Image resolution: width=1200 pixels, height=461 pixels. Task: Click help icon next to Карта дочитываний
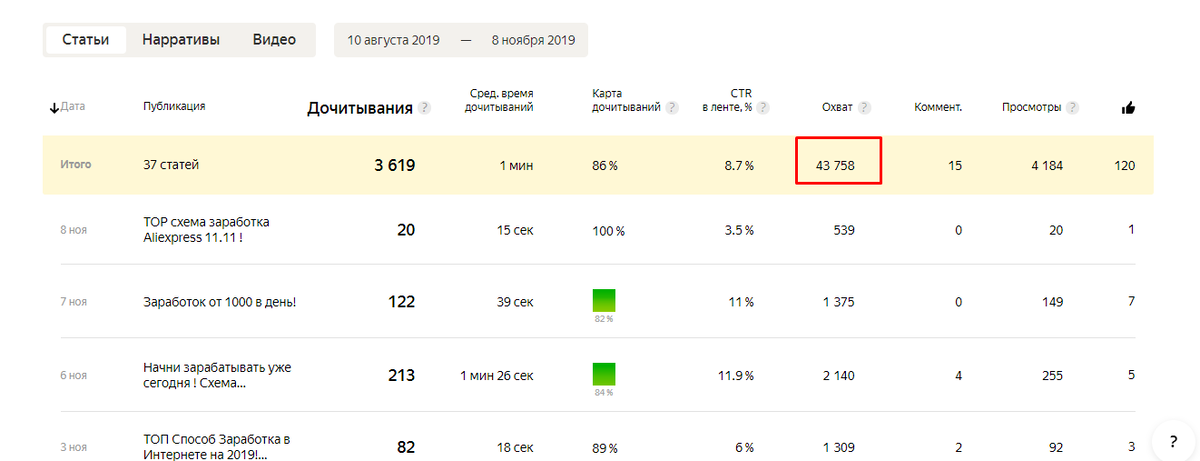coord(672,107)
